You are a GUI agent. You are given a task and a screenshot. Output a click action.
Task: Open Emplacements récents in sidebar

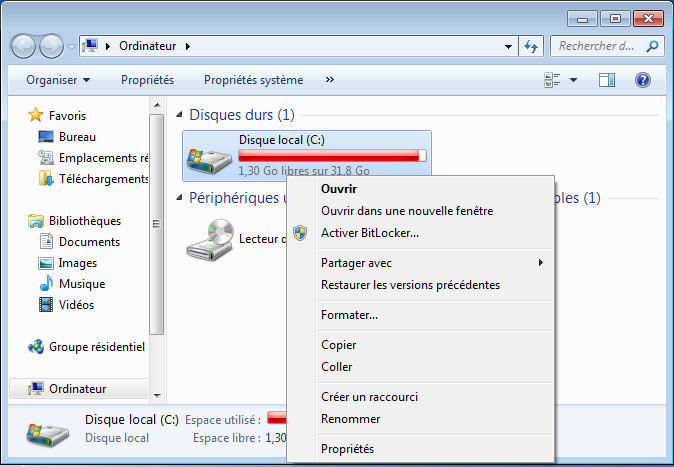(x=104, y=158)
